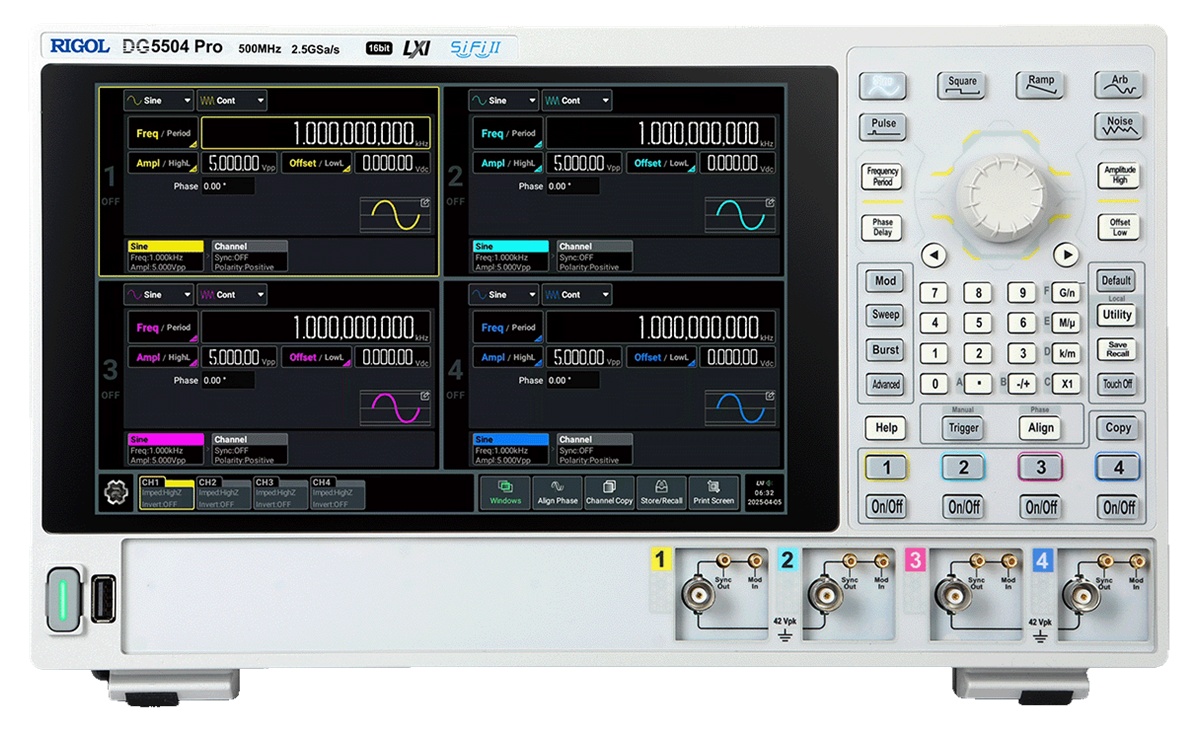Select the Square waveform key
The width and height of the screenshot is (1200, 735).
click(962, 86)
